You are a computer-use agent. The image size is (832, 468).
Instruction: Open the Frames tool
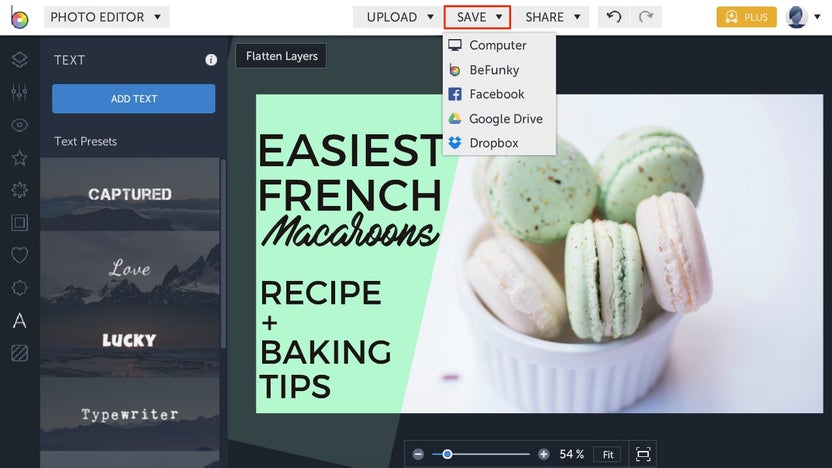pyautogui.click(x=20, y=222)
